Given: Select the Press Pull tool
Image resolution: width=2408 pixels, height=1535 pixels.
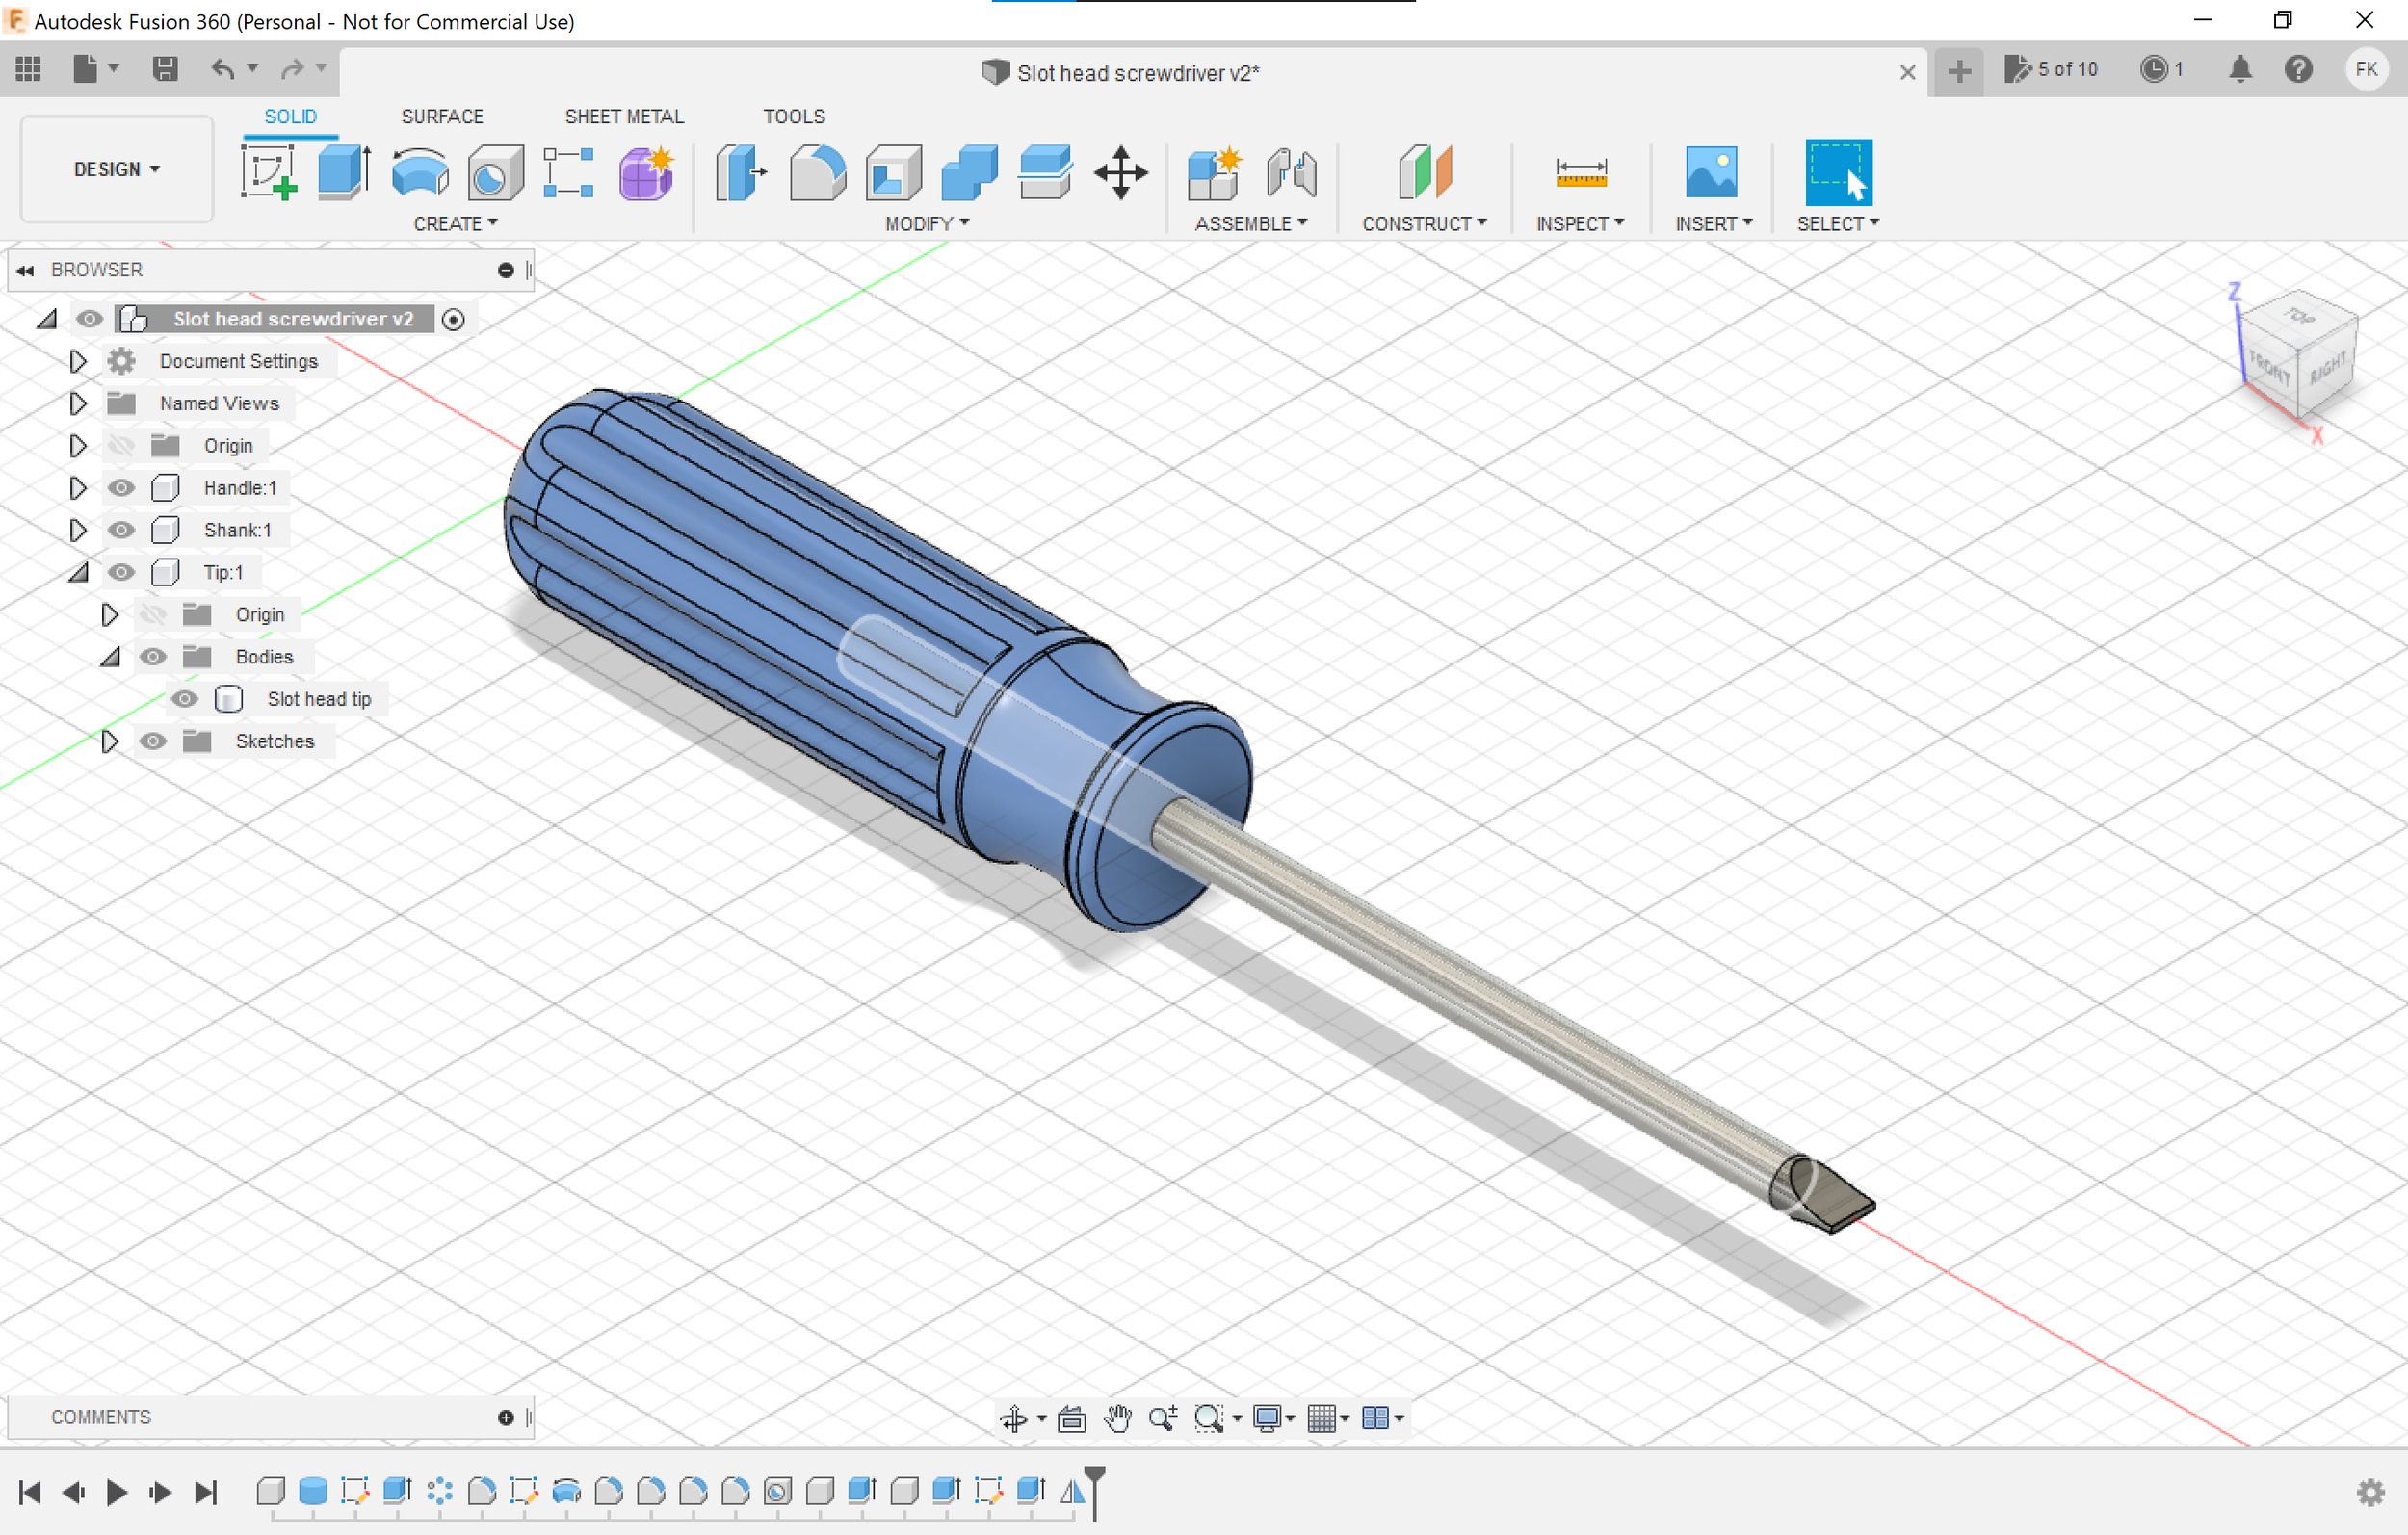Looking at the screenshot, I should pyautogui.click(x=740, y=172).
